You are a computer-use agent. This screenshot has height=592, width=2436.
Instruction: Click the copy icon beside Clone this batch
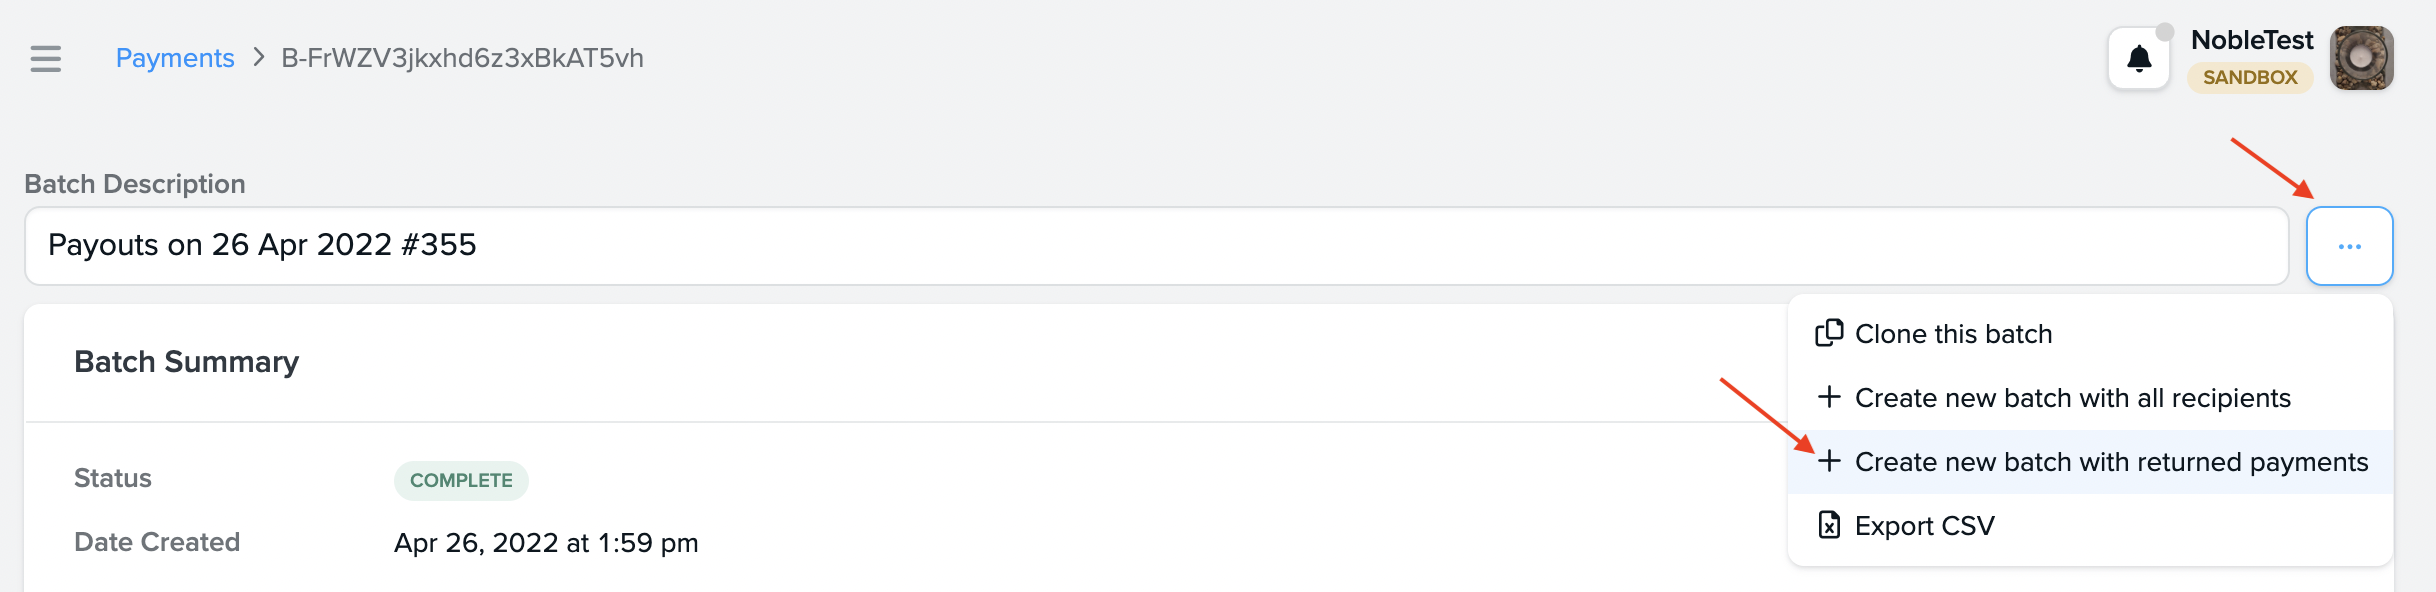tap(1829, 333)
